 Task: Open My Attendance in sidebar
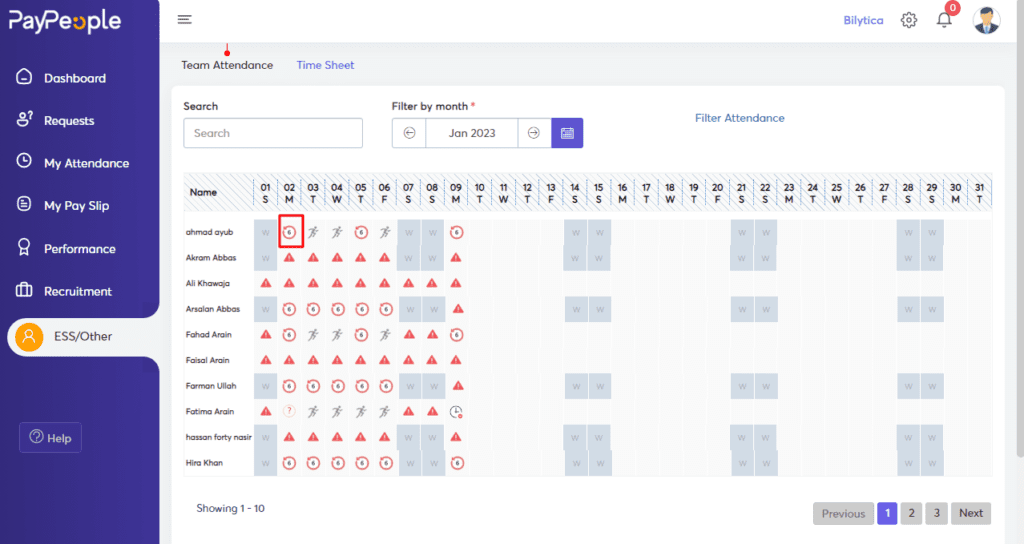click(86, 163)
